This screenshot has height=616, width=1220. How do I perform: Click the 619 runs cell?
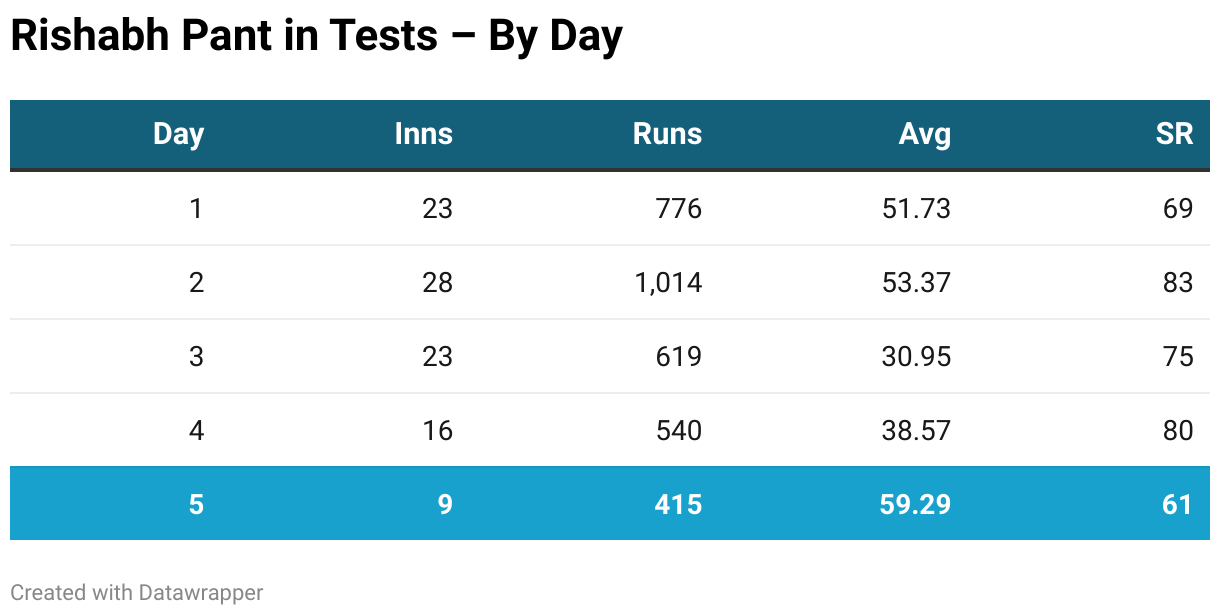coord(678,356)
